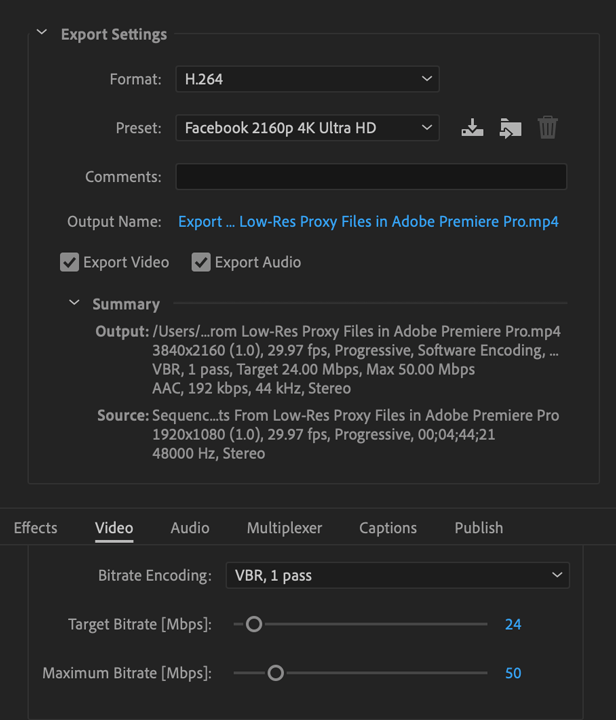
Task: Open the Bitrate Encoding dropdown
Action: point(398,575)
